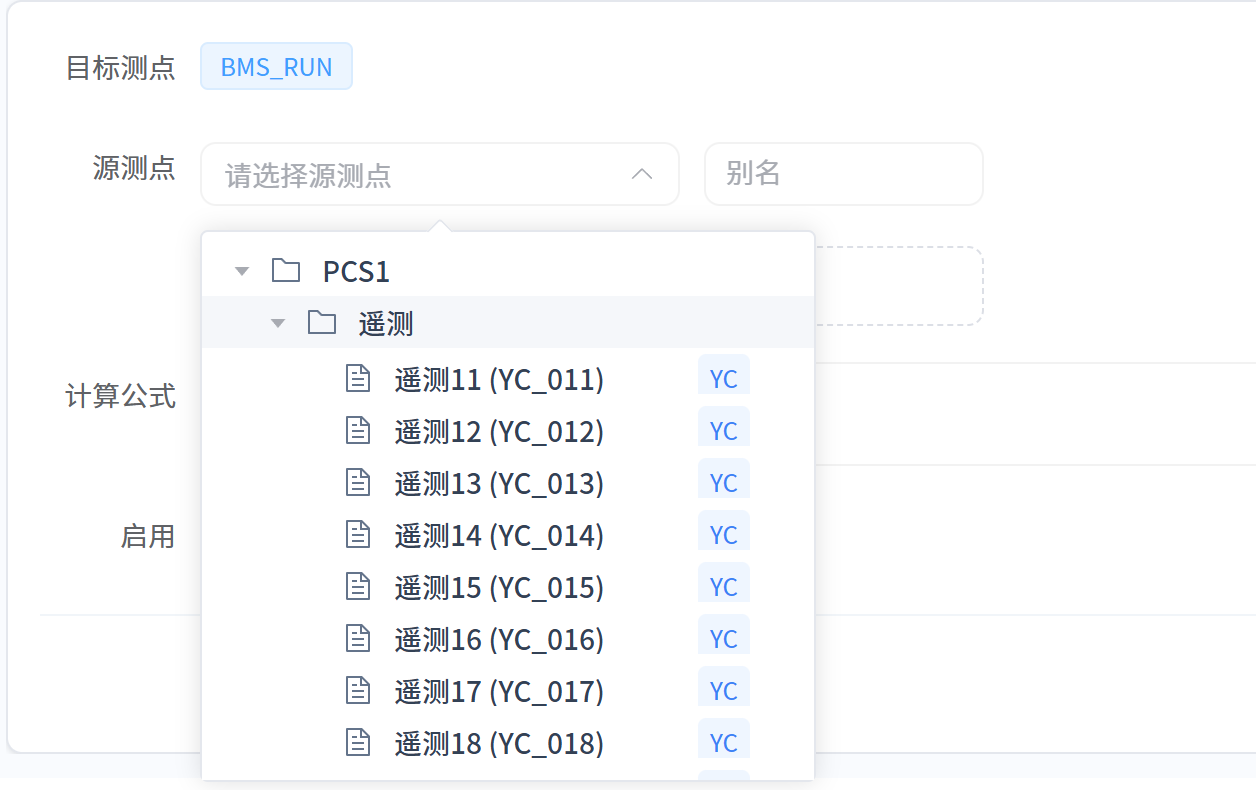1256x790 pixels.
Task: Click the document icon beside 遥测11
Action: [x=358, y=379]
